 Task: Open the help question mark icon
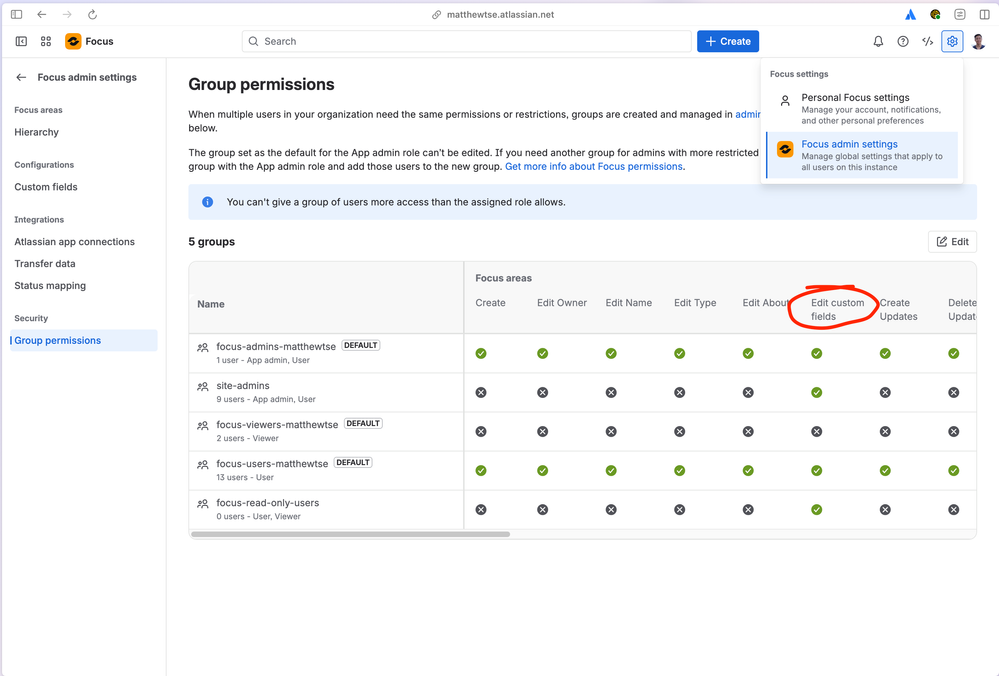(x=903, y=41)
